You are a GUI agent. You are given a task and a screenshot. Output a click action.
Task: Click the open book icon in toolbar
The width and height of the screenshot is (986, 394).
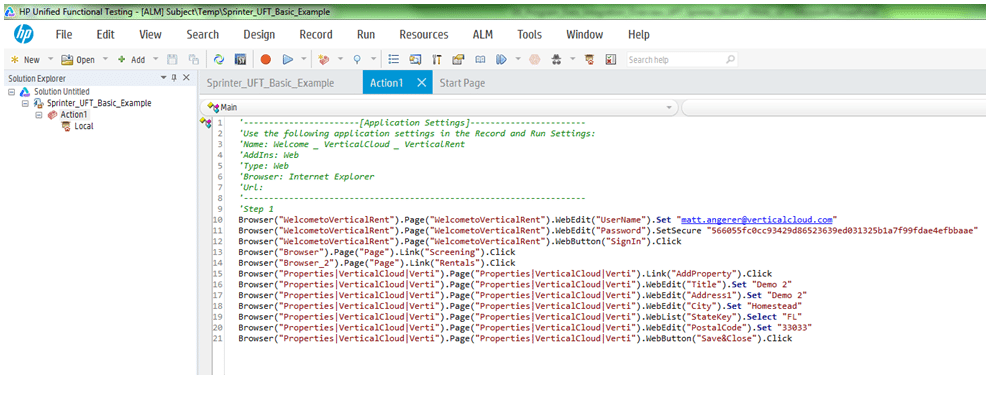click(x=480, y=60)
